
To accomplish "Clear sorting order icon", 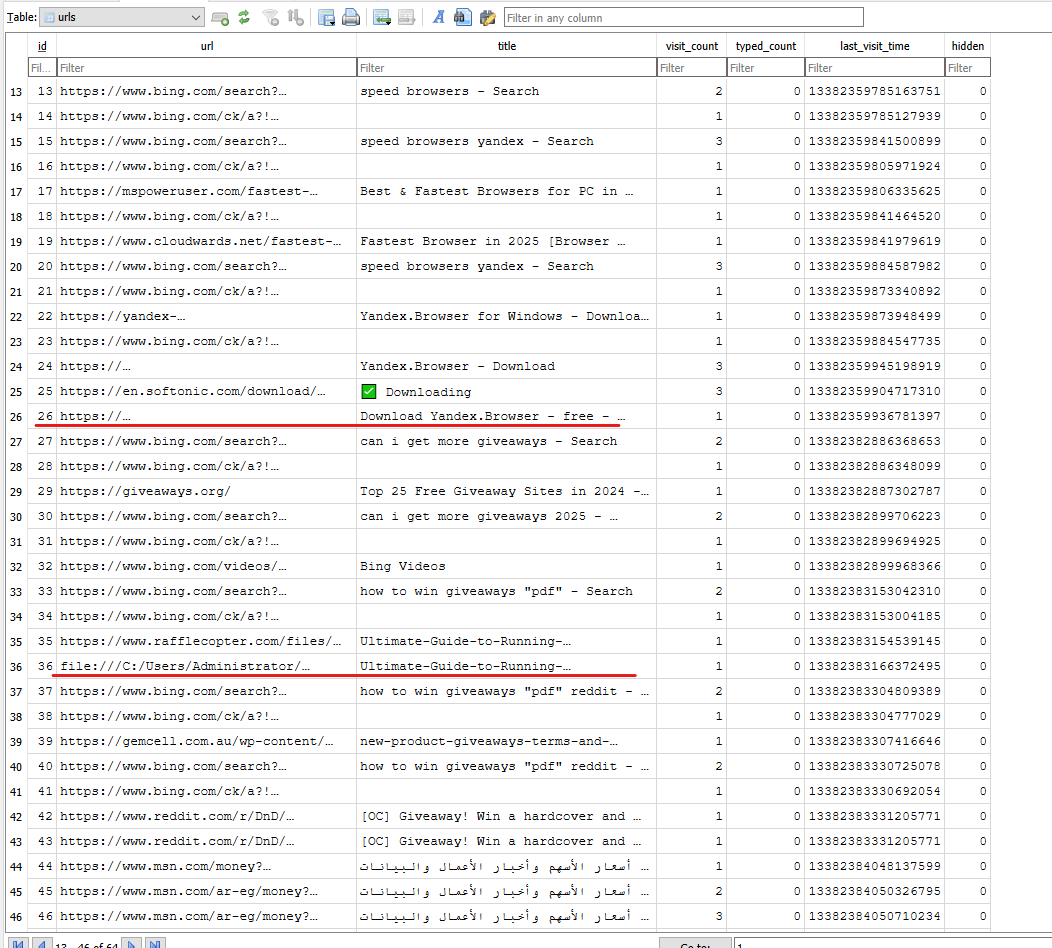I will tap(295, 17).
